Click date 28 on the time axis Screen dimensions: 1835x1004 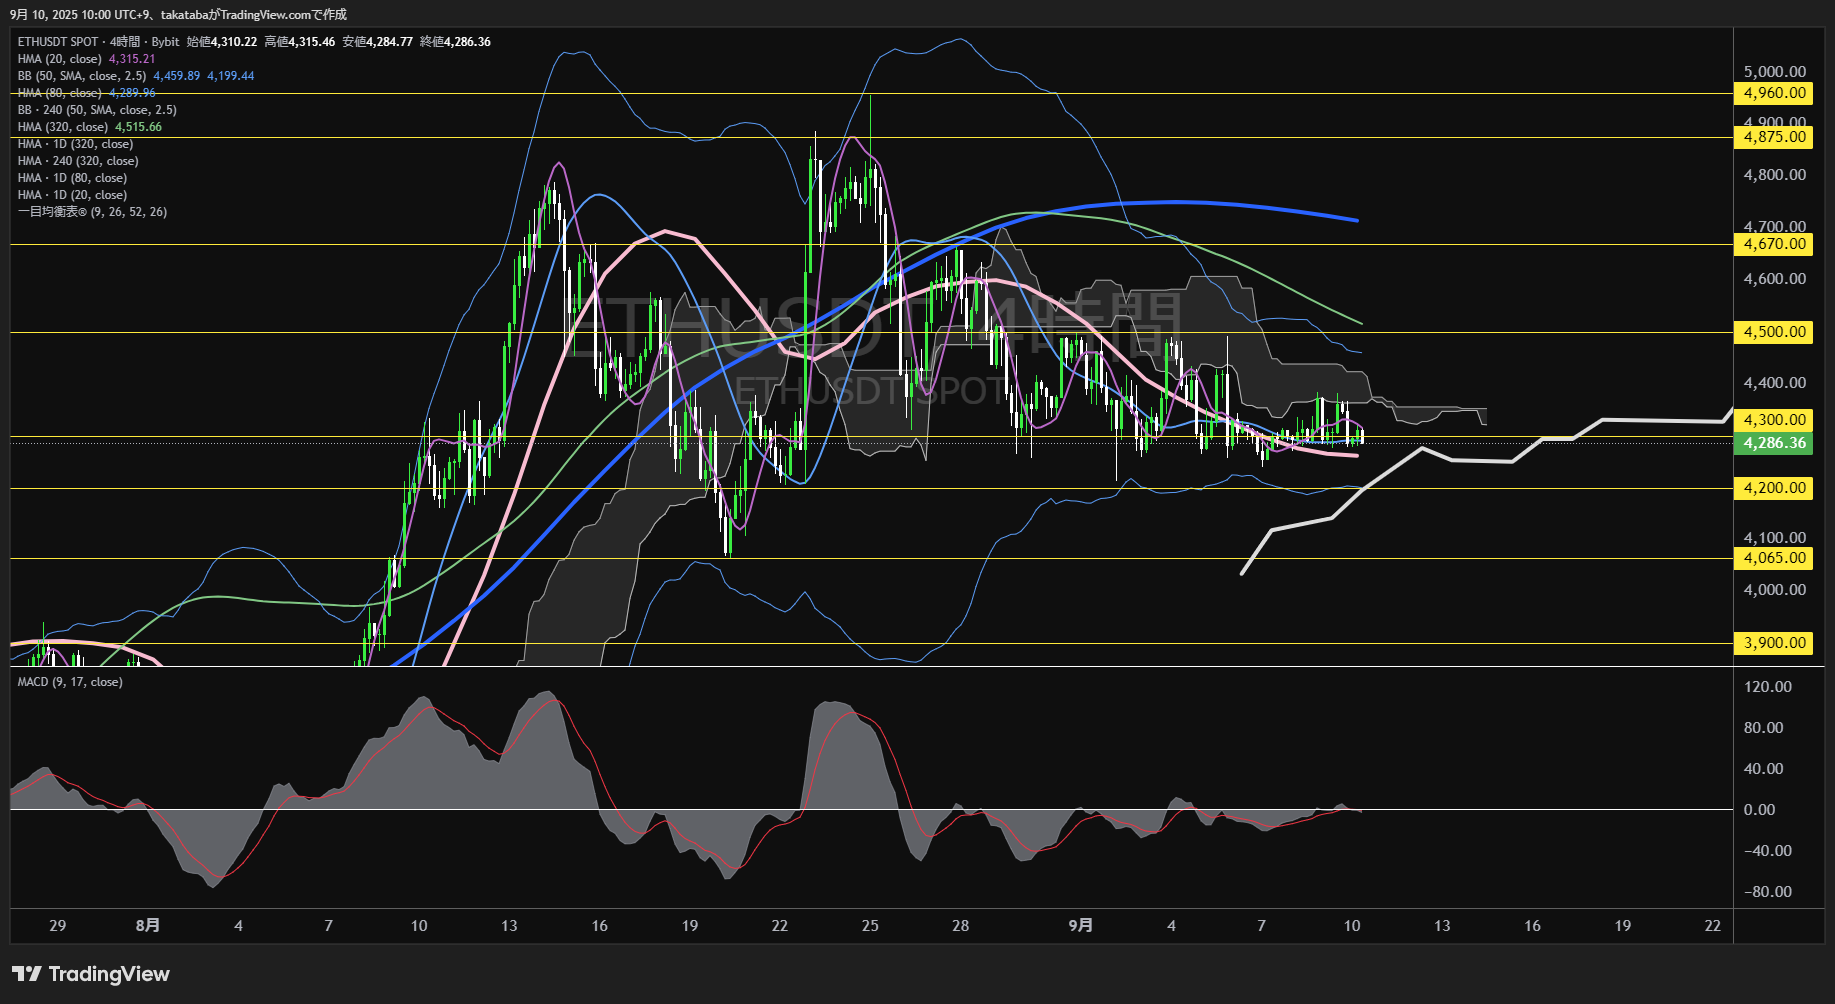click(961, 926)
